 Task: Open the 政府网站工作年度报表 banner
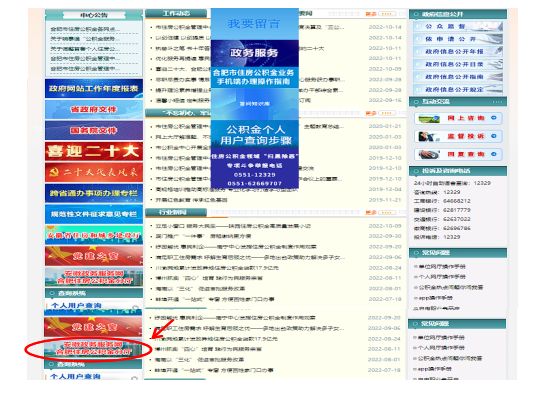pos(94,89)
